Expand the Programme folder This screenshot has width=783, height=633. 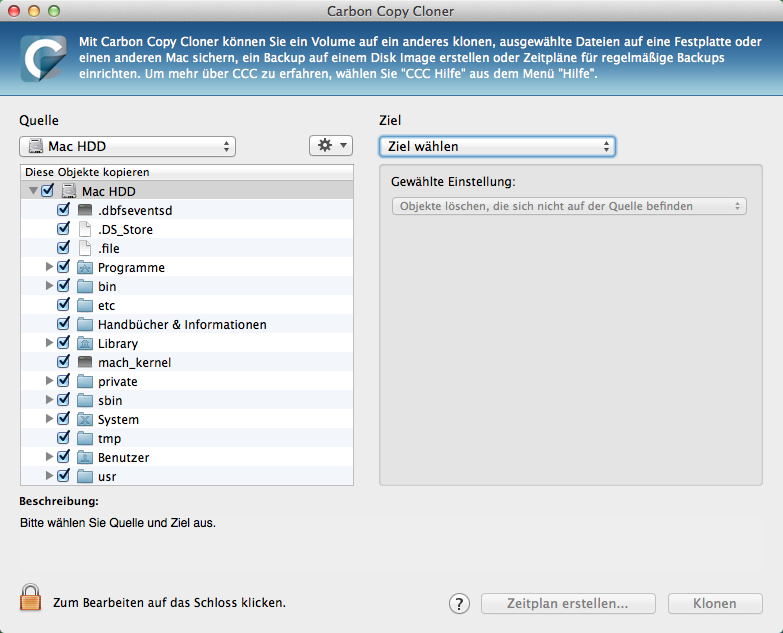pyautogui.click(x=49, y=267)
